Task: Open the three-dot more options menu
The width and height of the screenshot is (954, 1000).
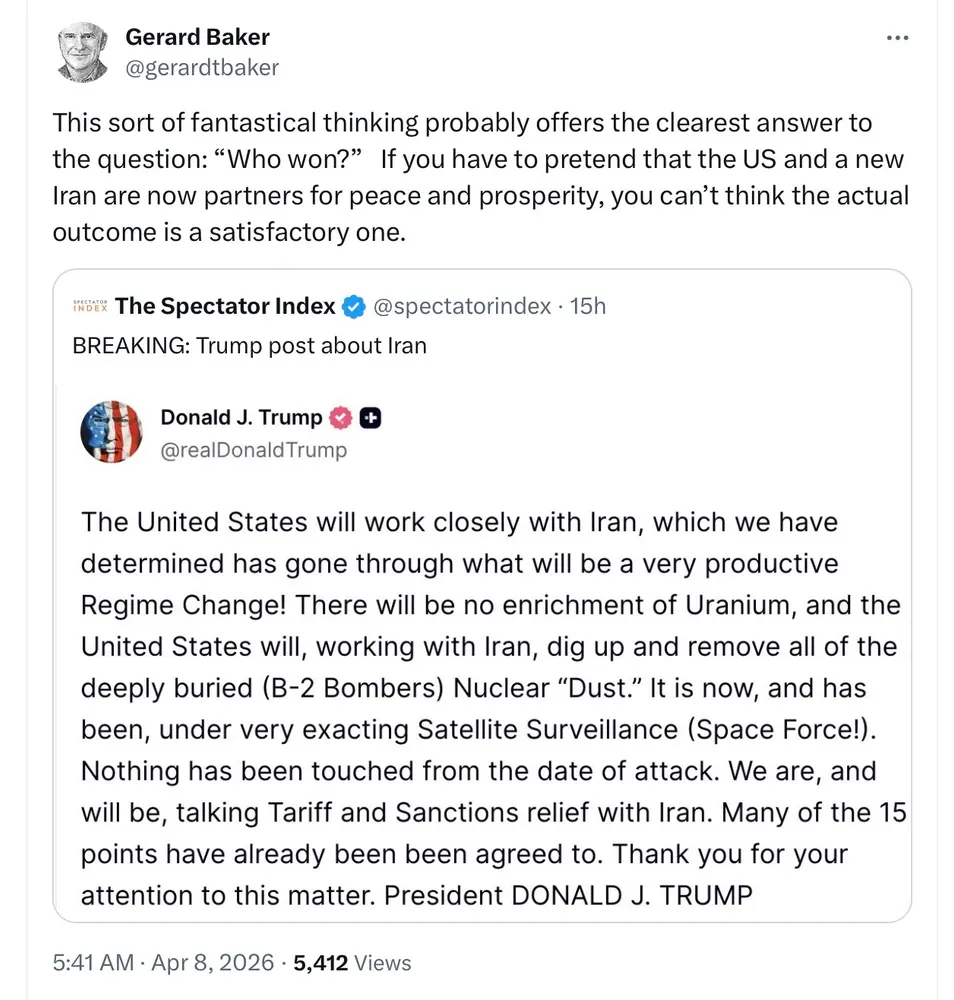Action: [x=897, y=39]
